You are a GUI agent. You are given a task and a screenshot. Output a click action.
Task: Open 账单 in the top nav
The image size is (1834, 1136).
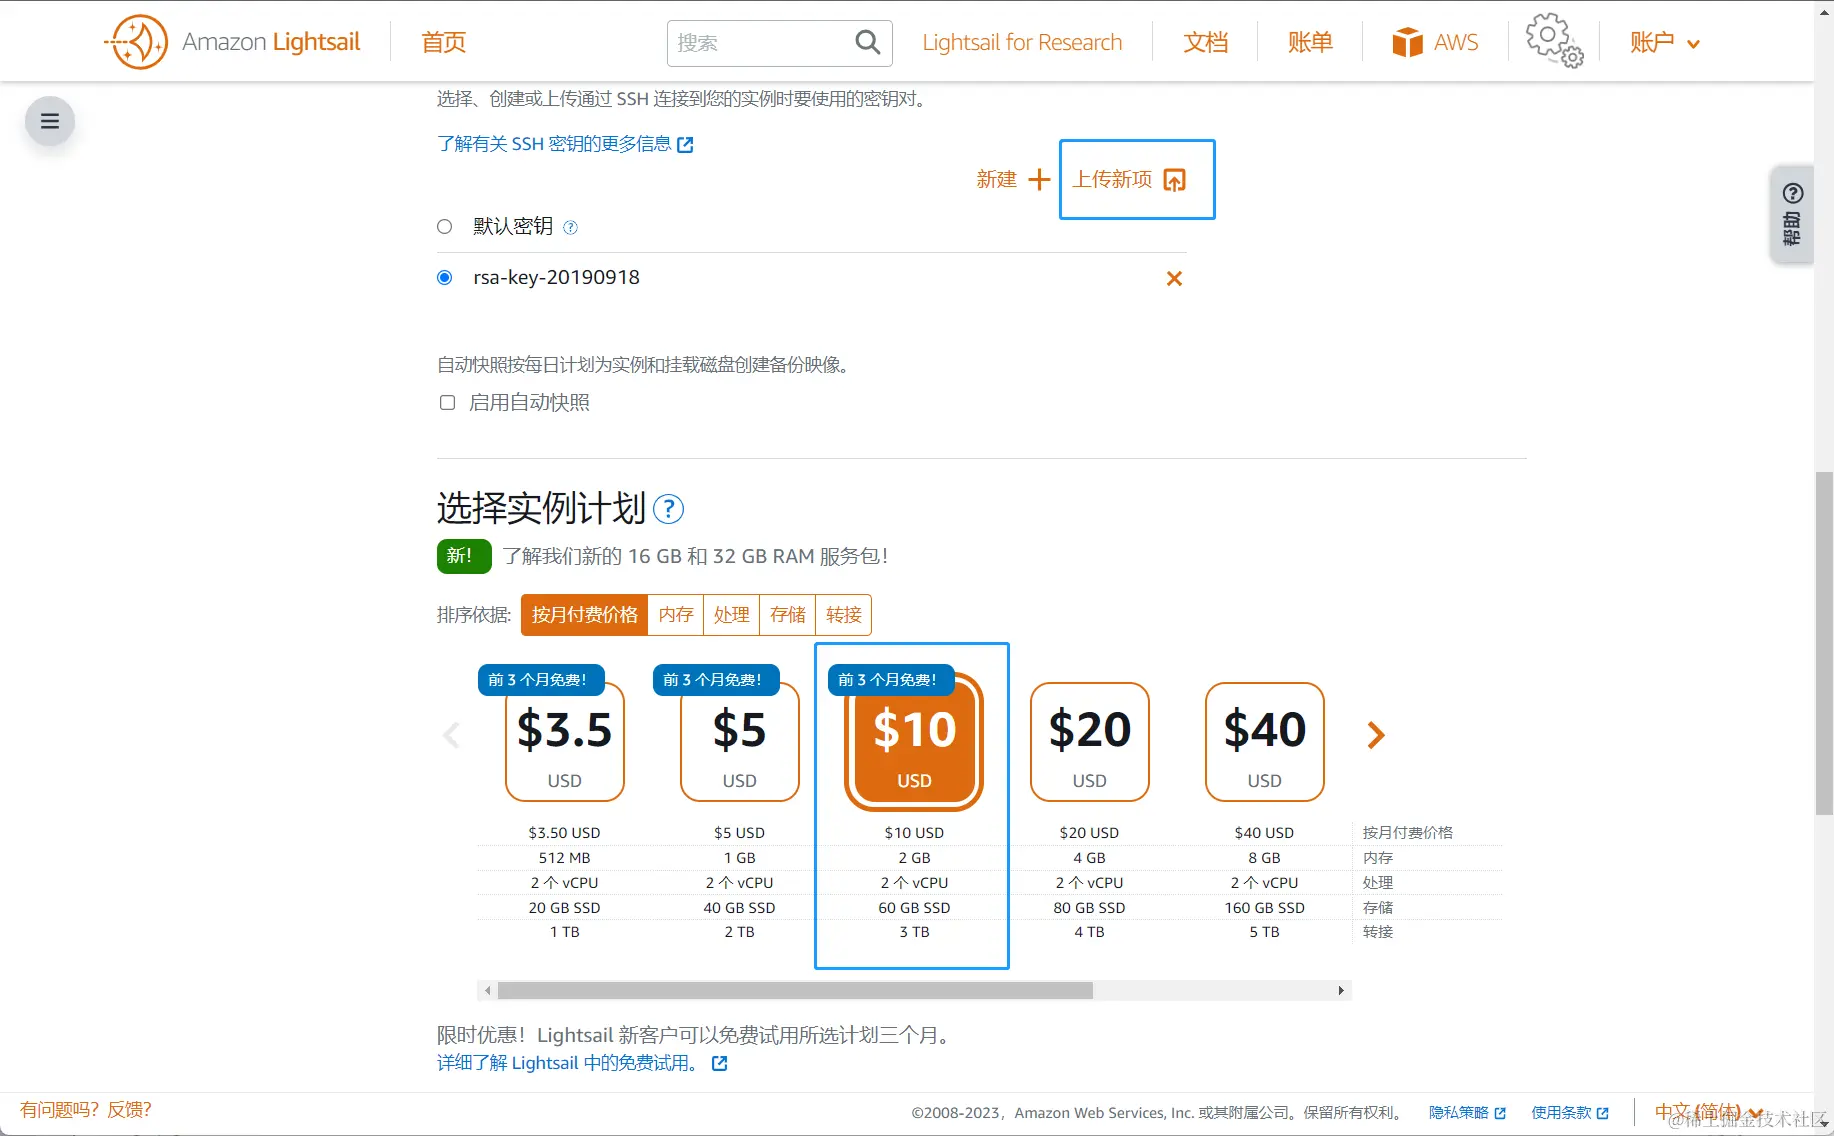[1310, 42]
